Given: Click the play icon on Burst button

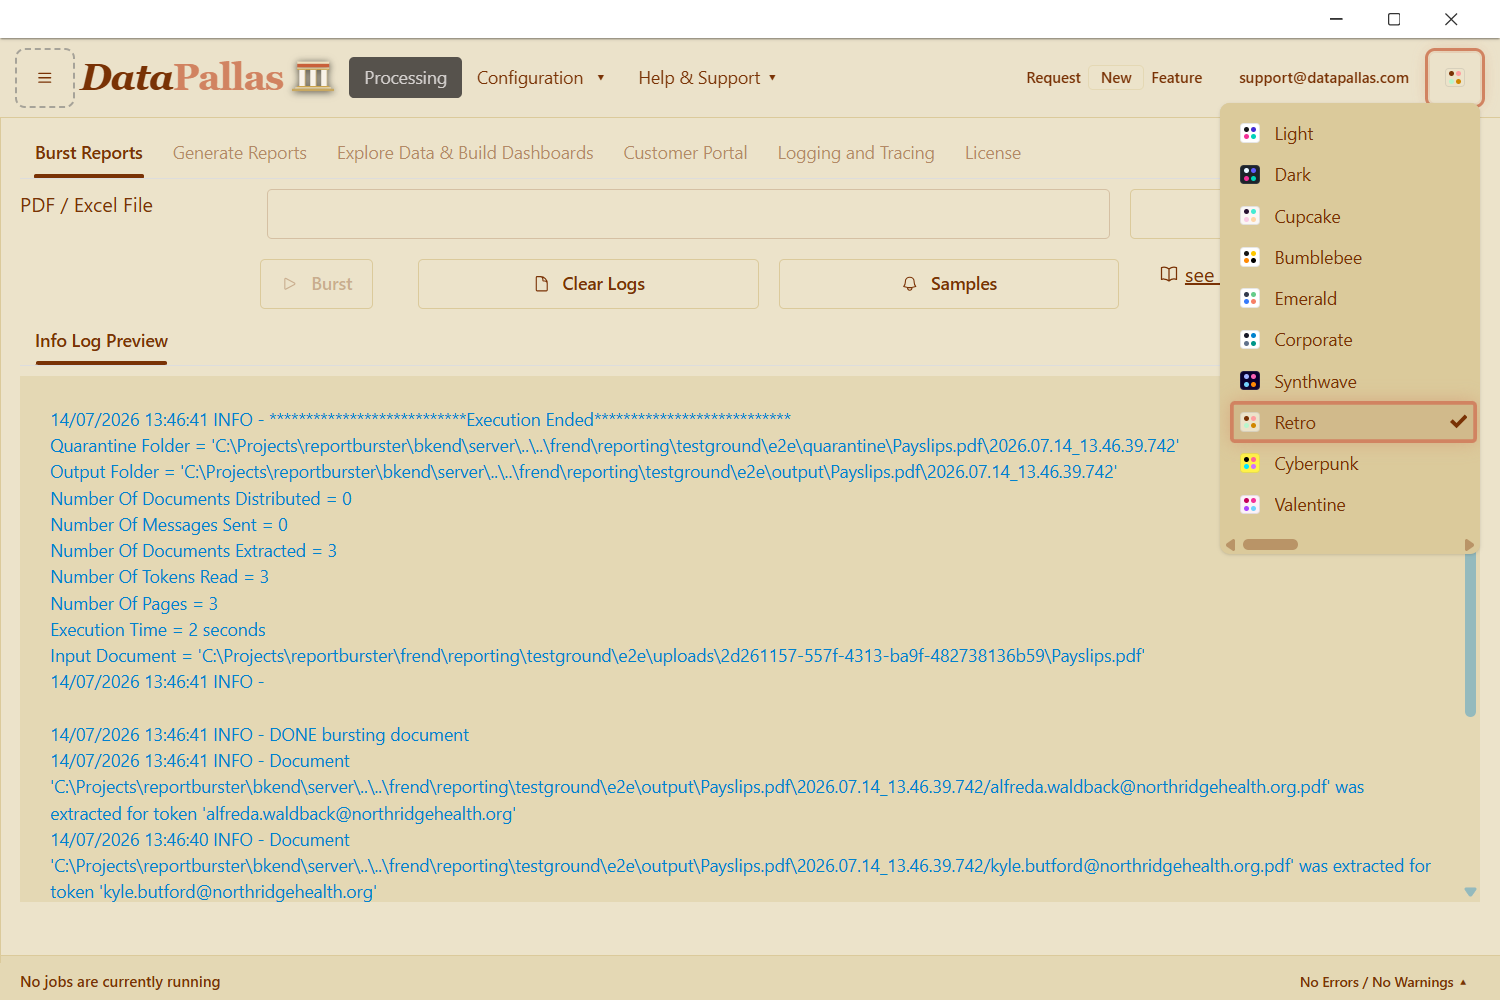Looking at the screenshot, I should [290, 284].
